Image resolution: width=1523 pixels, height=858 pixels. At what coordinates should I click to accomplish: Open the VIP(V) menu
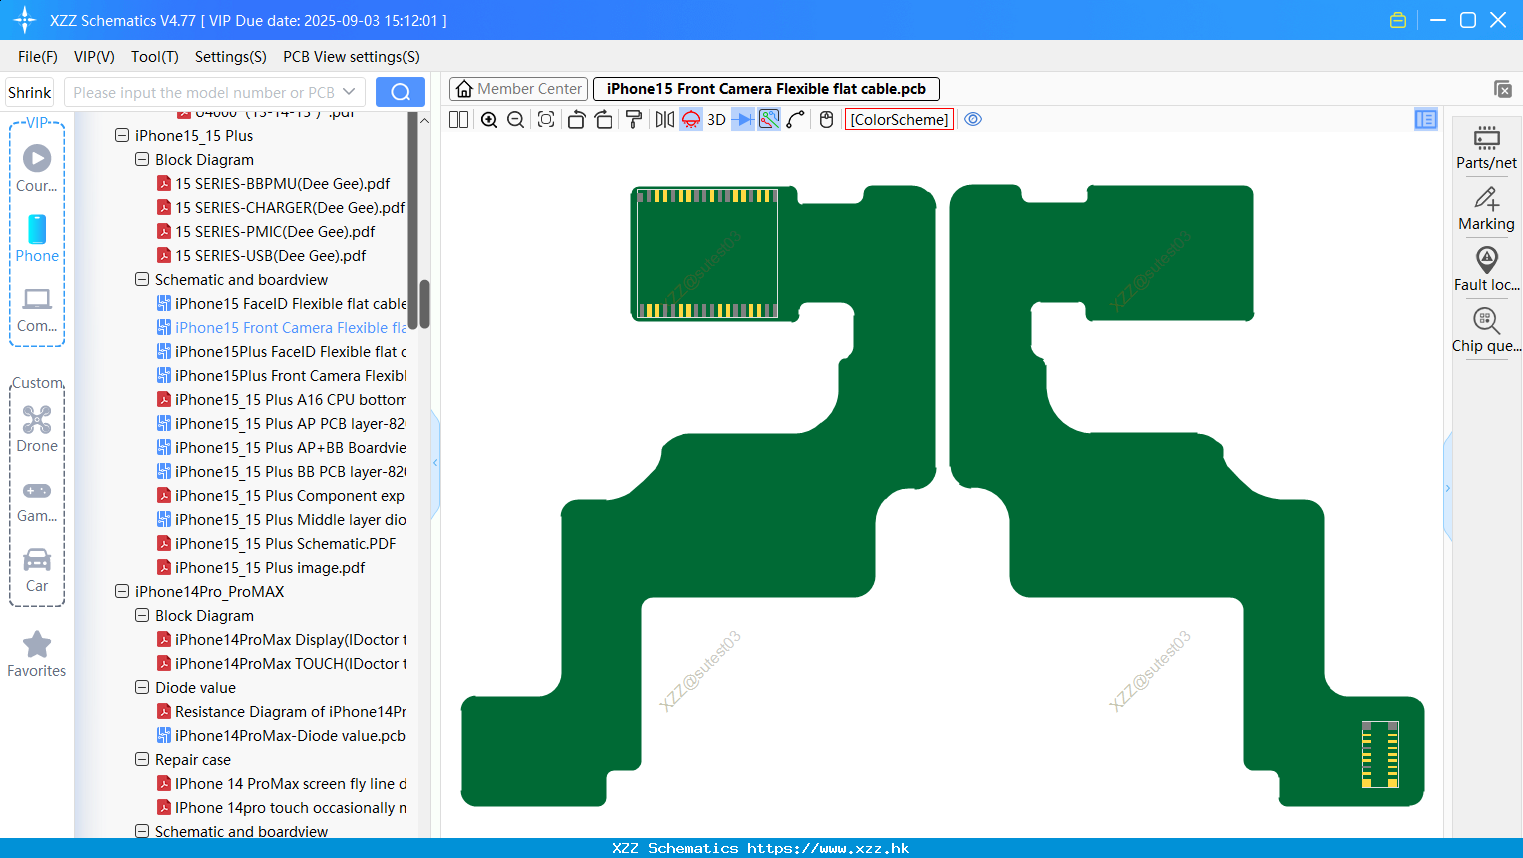(x=94, y=57)
